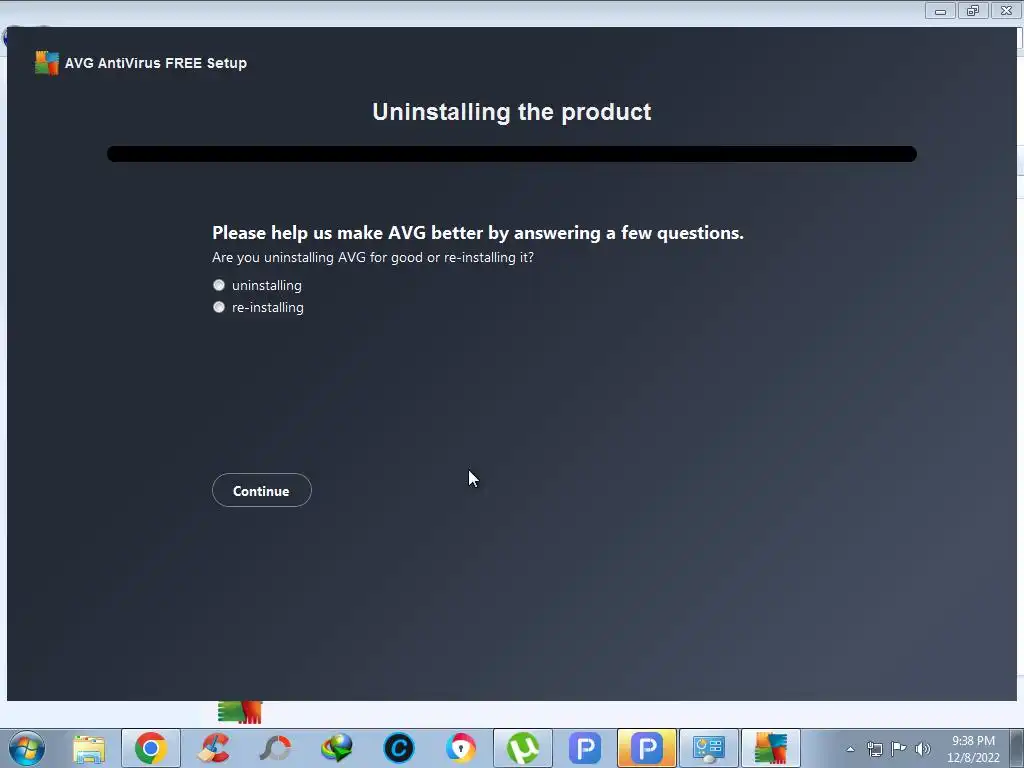
Task: Open Windows Explorer from the taskbar
Action: tap(89, 748)
